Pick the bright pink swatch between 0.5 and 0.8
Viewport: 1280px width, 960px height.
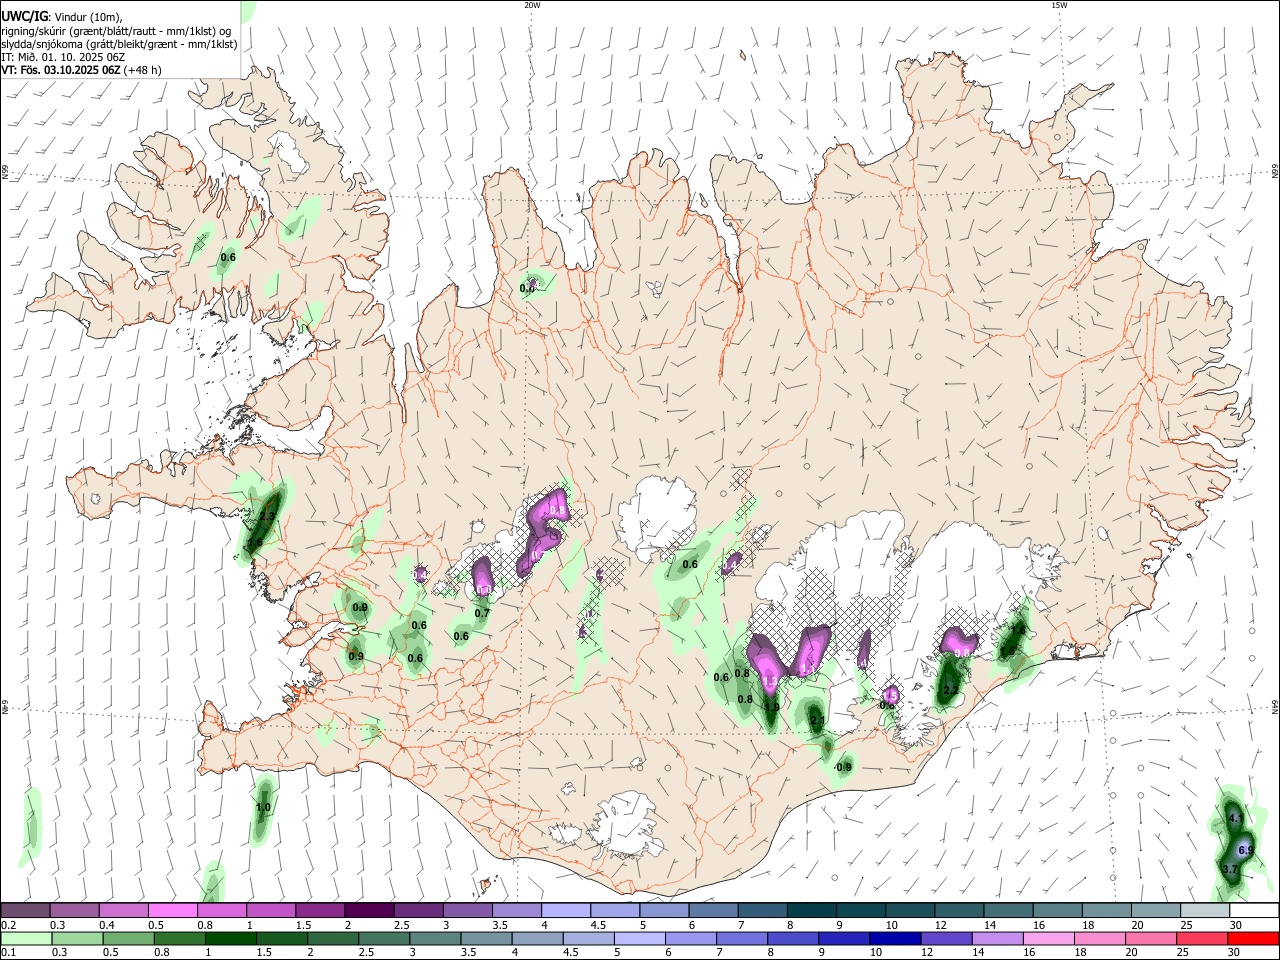pos(172,910)
